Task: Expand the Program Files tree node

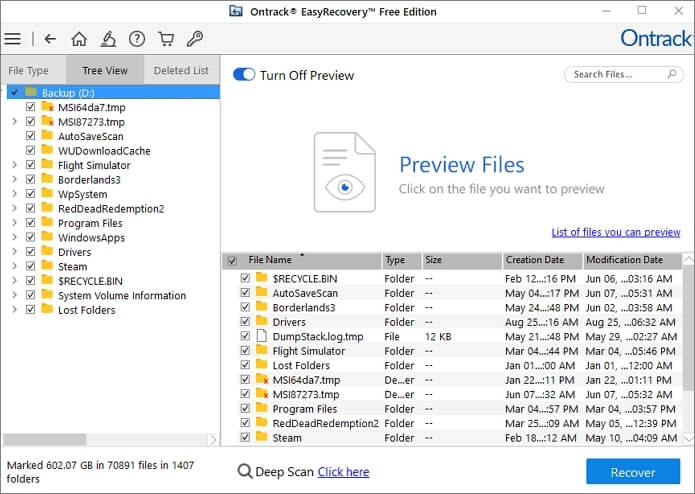Action: click(x=14, y=223)
